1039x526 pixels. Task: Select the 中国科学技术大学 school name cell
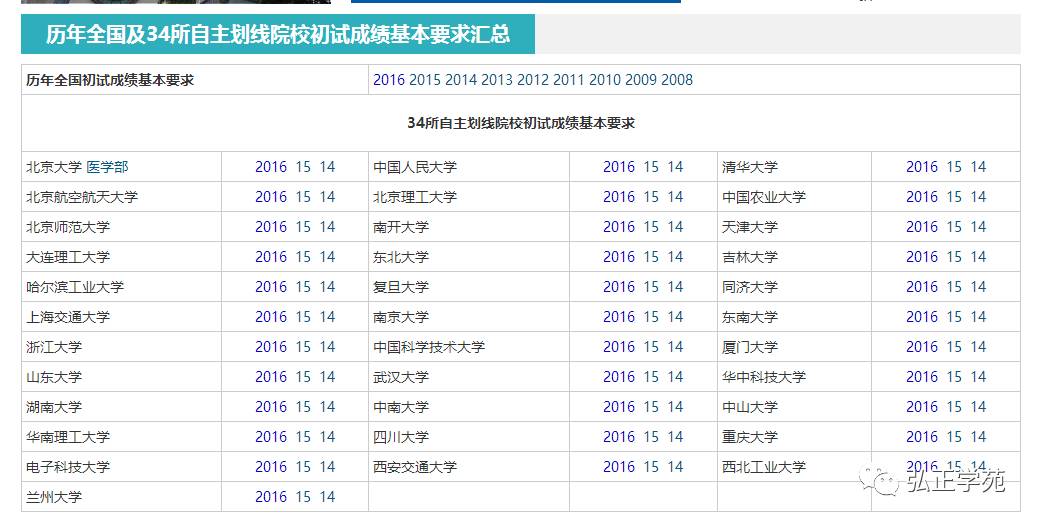[x=468, y=346]
